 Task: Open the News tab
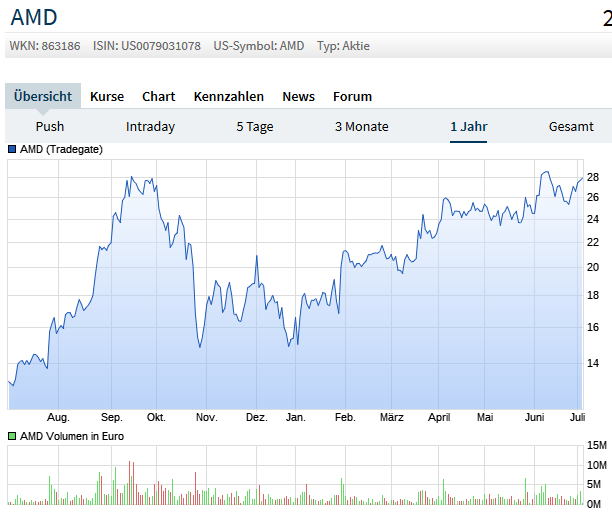(x=299, y=96)
